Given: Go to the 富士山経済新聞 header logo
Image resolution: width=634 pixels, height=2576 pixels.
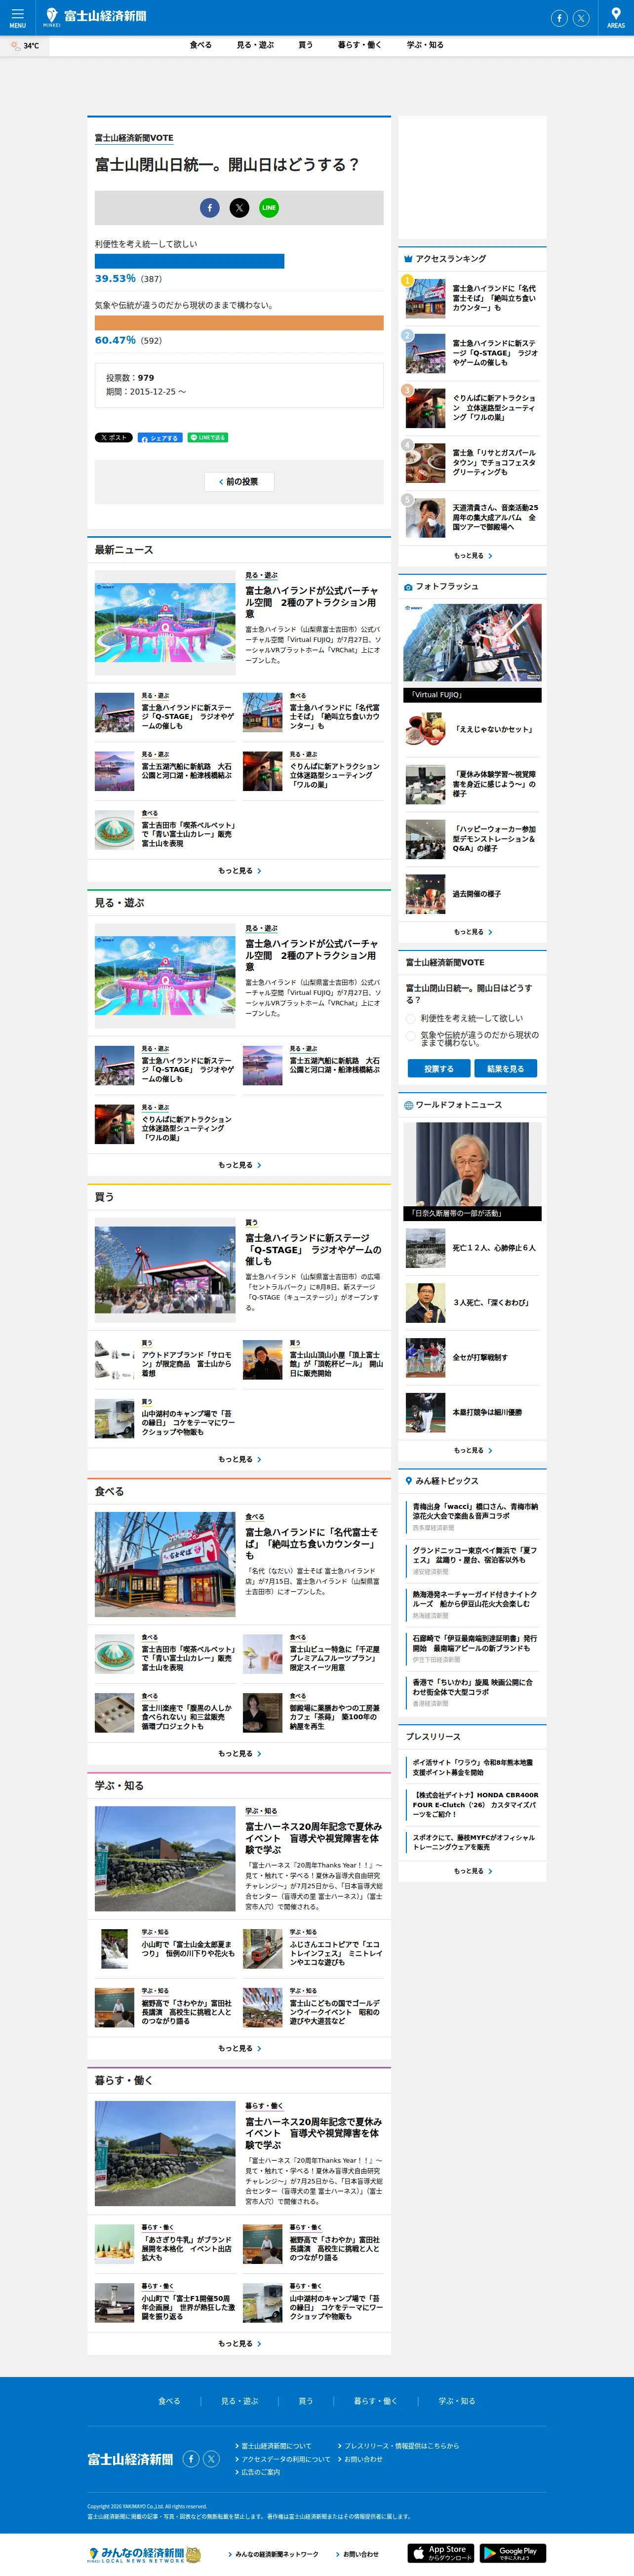Looking at the screenshot, I should tap(96, 16).
